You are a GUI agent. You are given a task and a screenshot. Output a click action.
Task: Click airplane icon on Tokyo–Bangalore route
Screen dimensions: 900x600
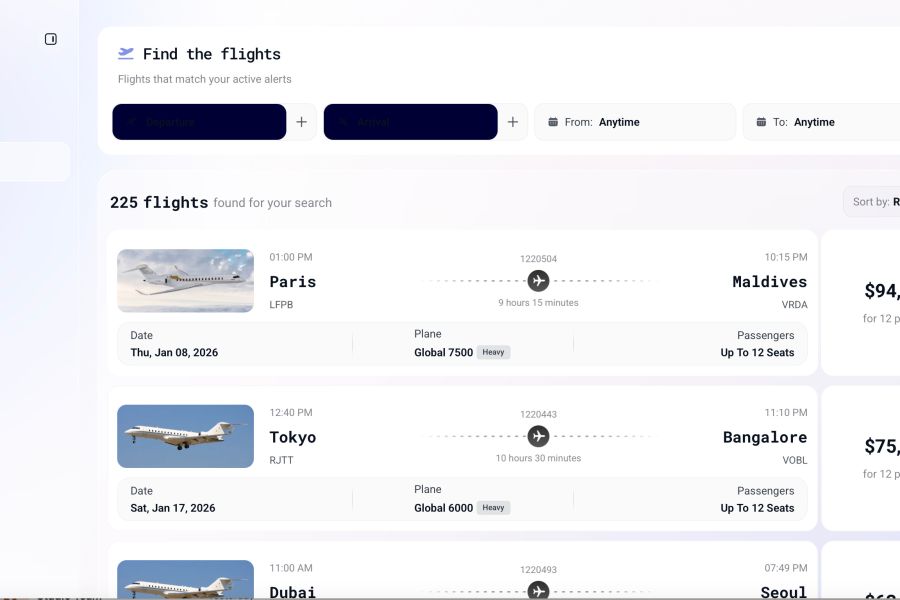(538, 436)
